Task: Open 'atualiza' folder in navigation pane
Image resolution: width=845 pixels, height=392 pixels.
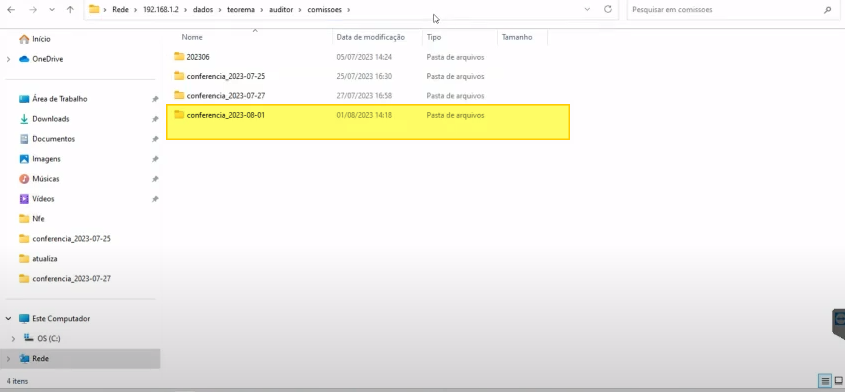Action: click(x=45, y=258)
